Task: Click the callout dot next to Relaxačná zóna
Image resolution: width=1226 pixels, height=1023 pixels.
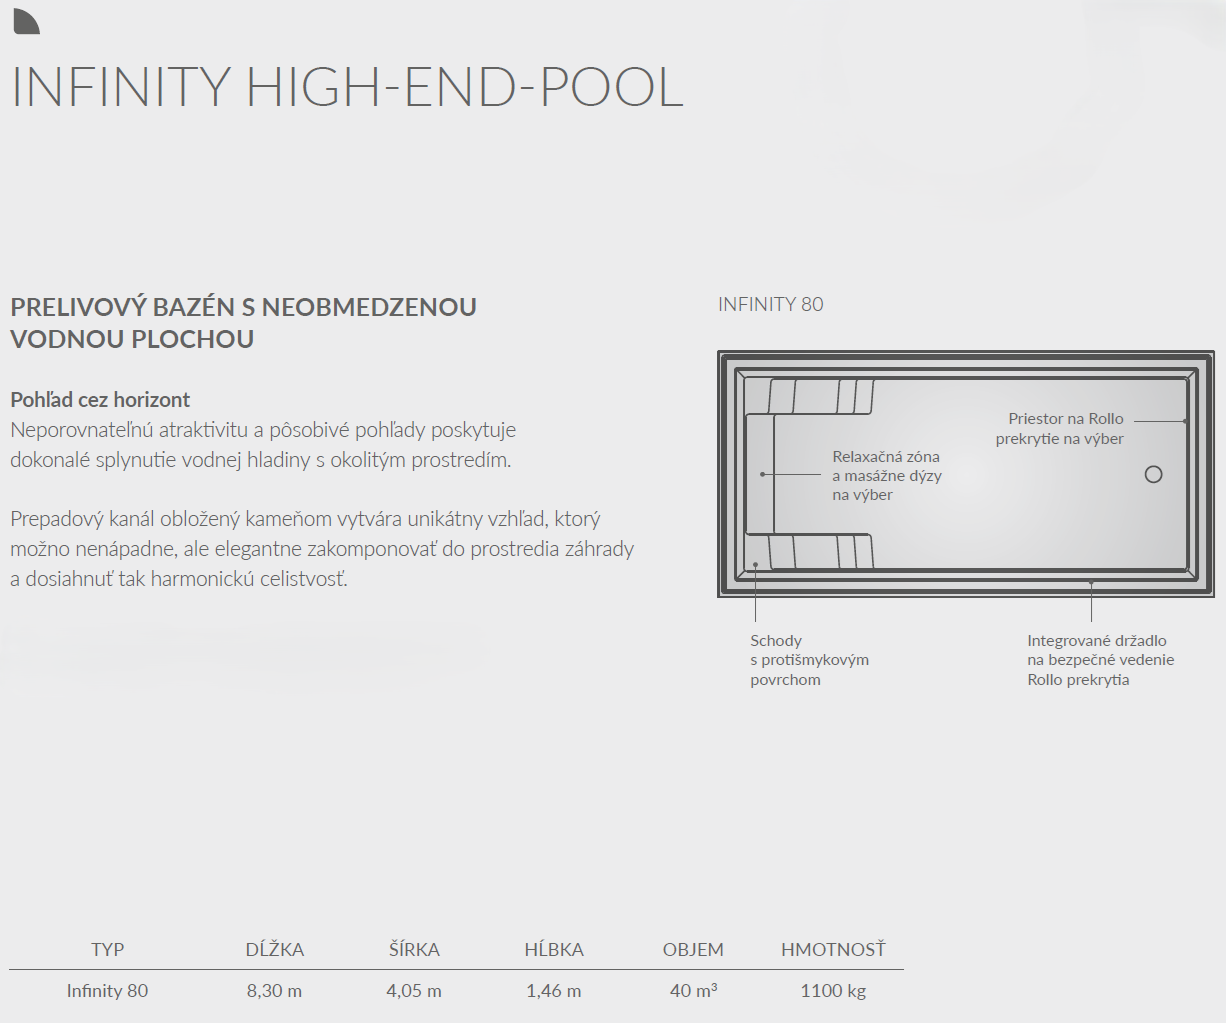Action: pyautogui.click(x=762, y=474)
